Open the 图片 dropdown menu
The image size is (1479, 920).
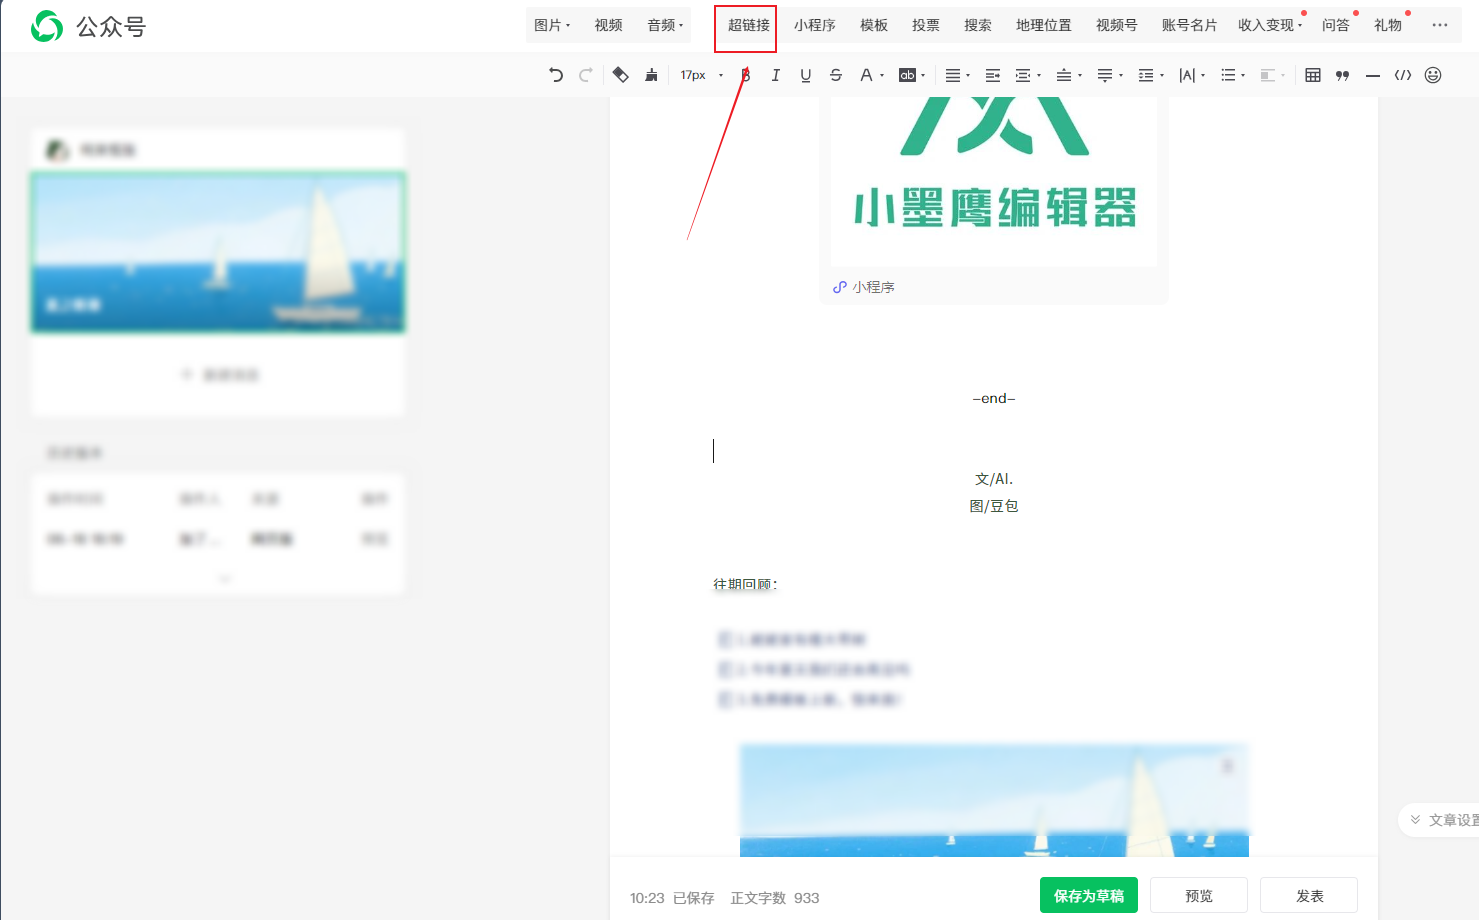[552, 25]
